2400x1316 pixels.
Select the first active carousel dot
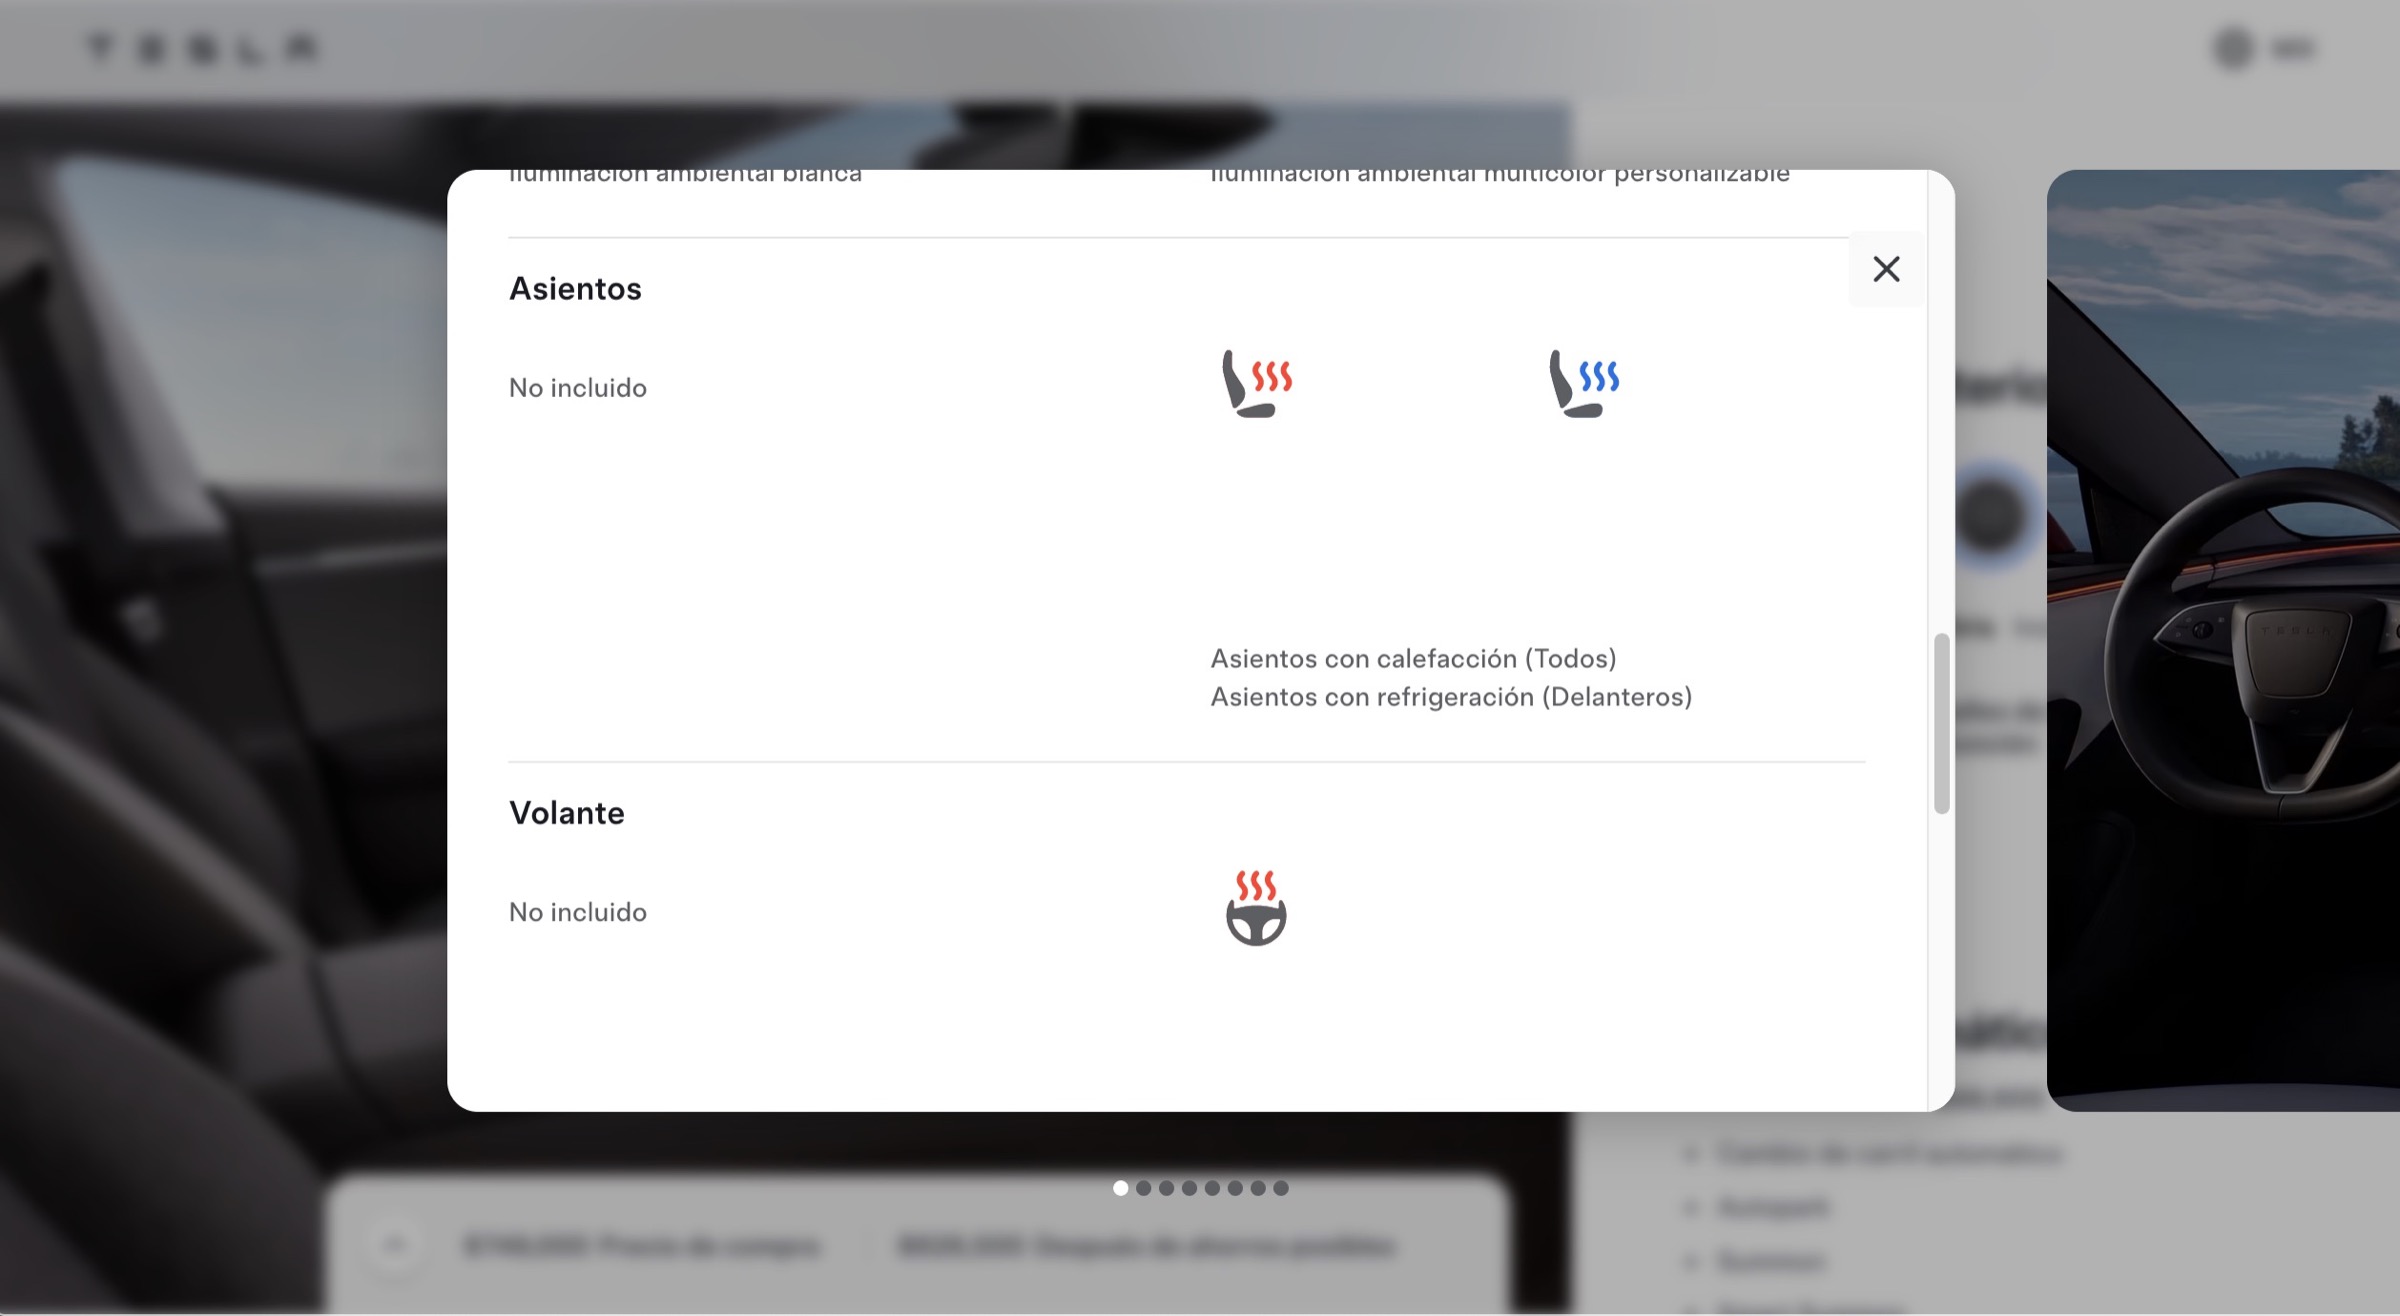click(x=1120, y=1188)
